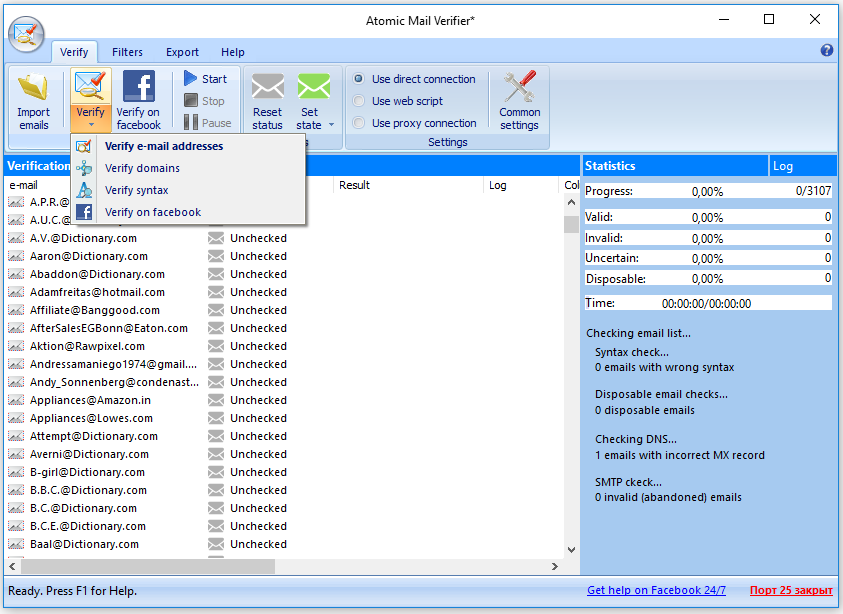Click the icon left of B-girl@Dictionary.com
The image size is (843, 614).
pyautogui.click(x=16, y=473)
